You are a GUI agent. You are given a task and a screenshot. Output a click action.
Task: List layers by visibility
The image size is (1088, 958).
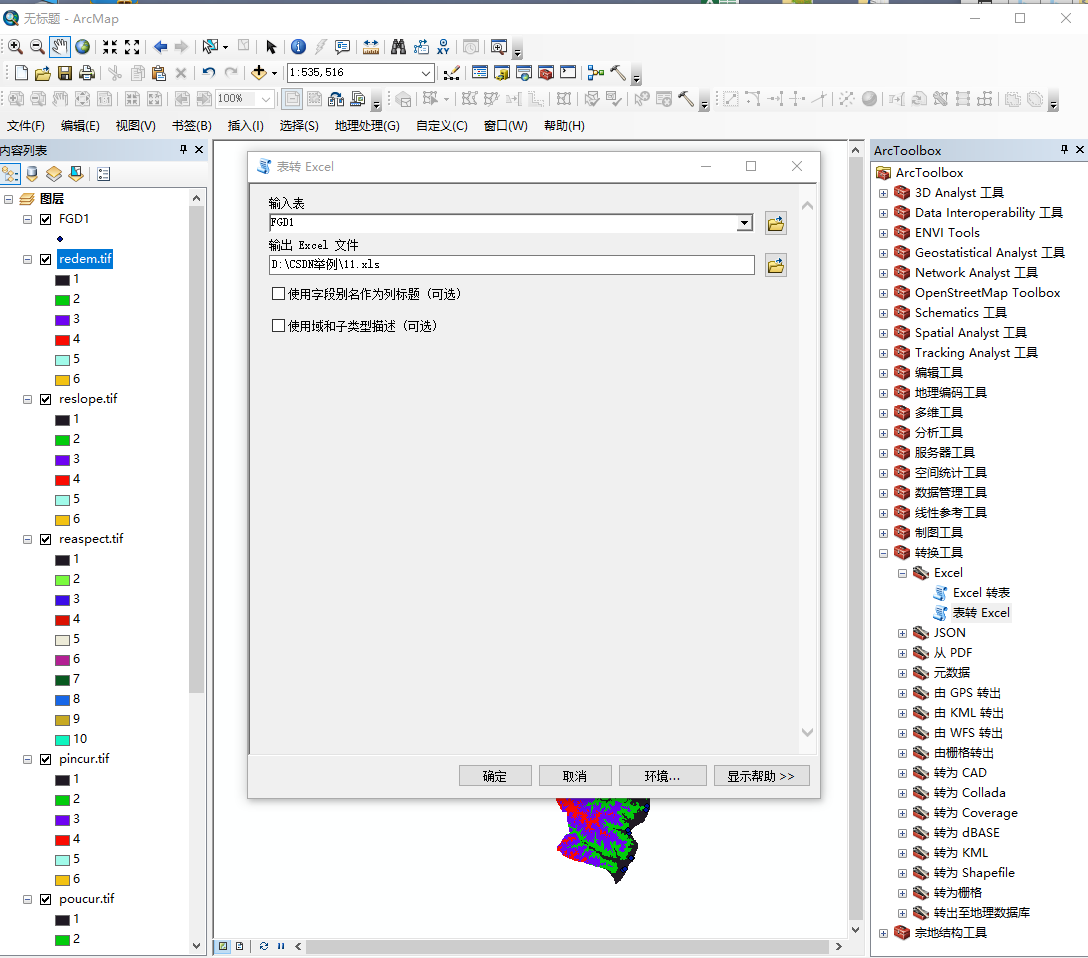[54, 173]
